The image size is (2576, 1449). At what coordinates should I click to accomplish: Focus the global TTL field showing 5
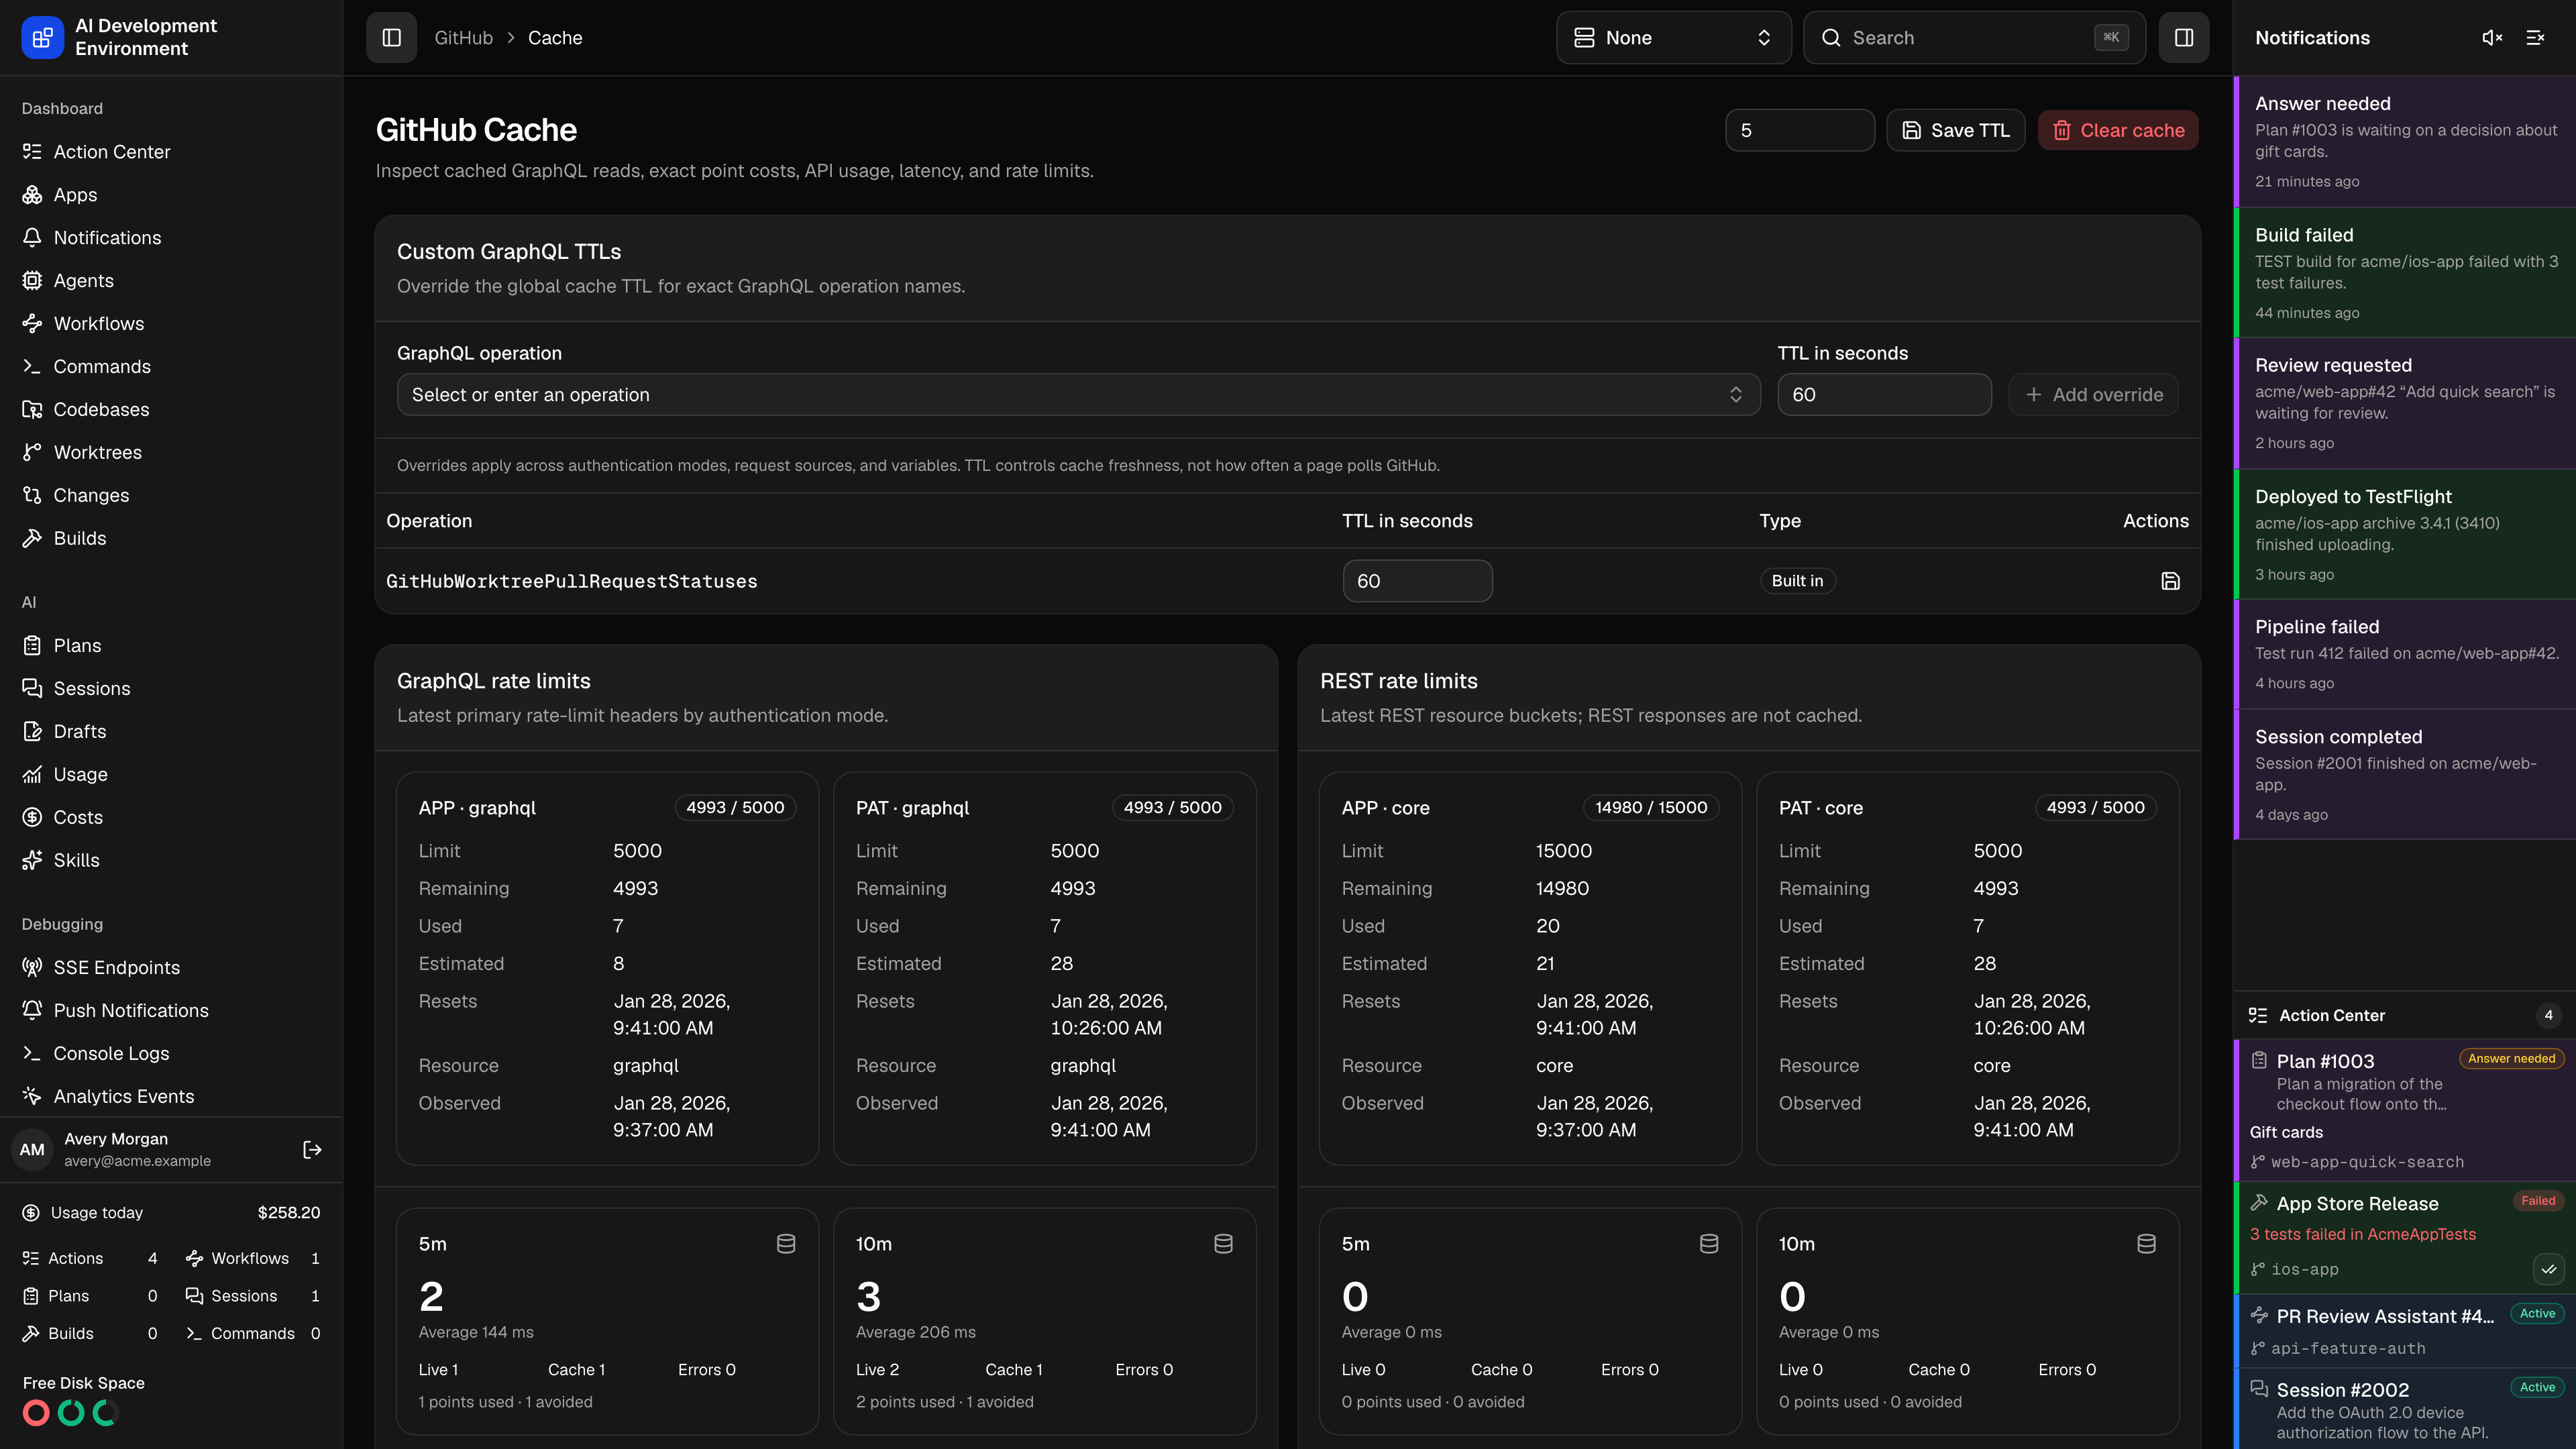point(1799,131)
